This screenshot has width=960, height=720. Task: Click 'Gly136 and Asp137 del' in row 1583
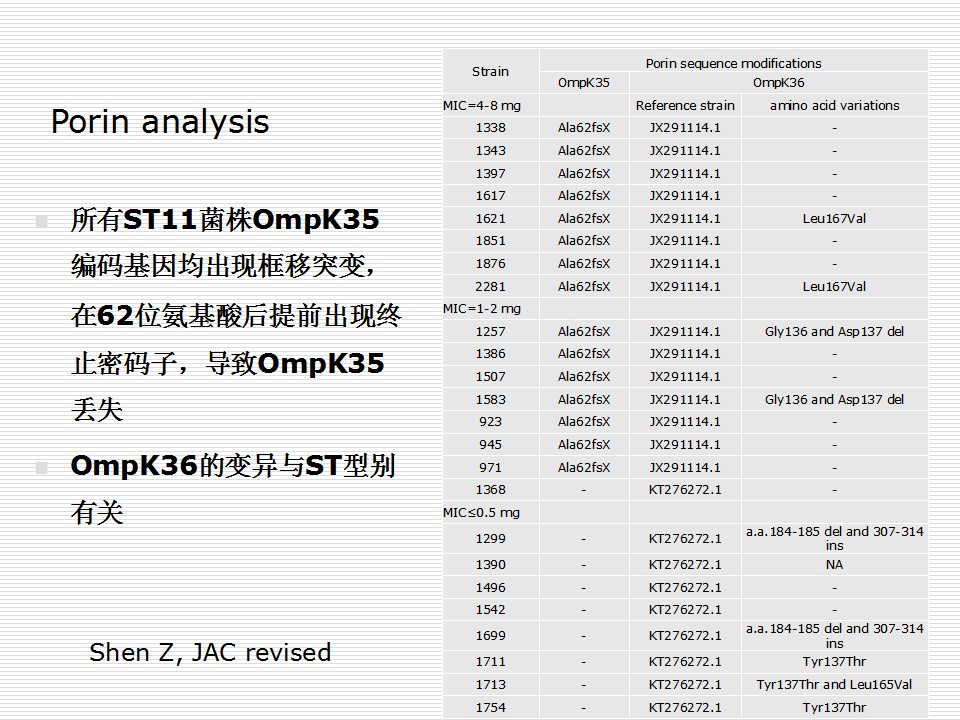click(x=834, y=400)
